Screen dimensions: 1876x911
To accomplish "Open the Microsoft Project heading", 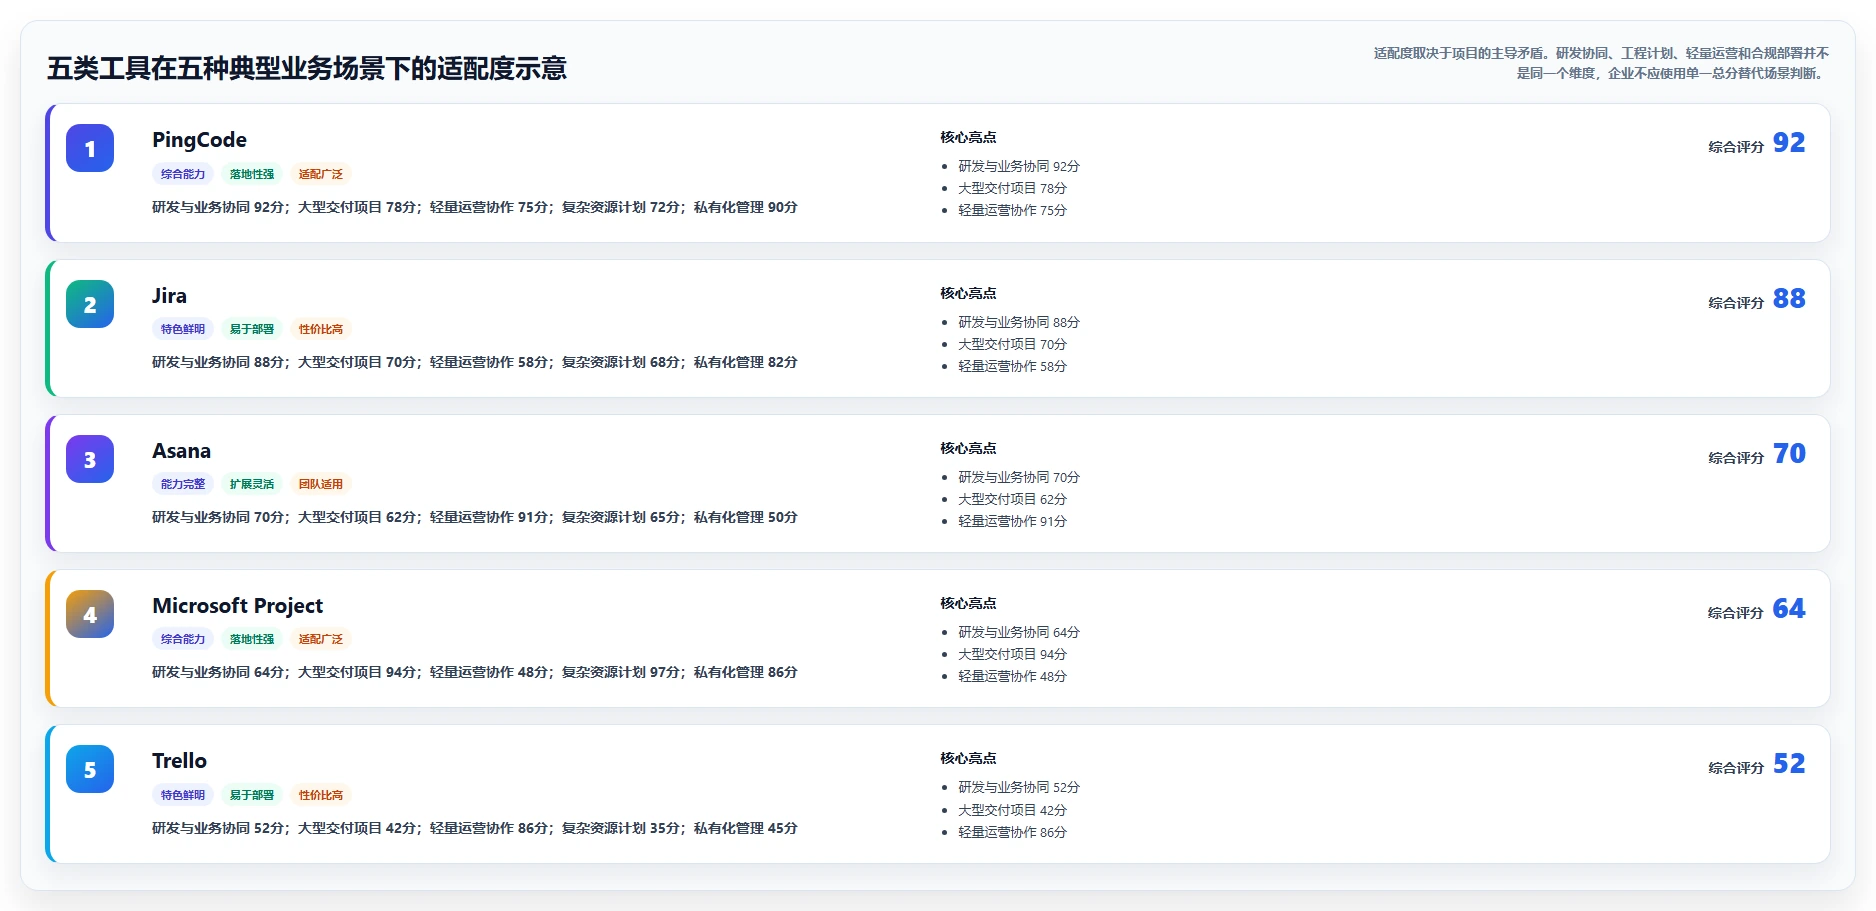I will tap(237, 606).
